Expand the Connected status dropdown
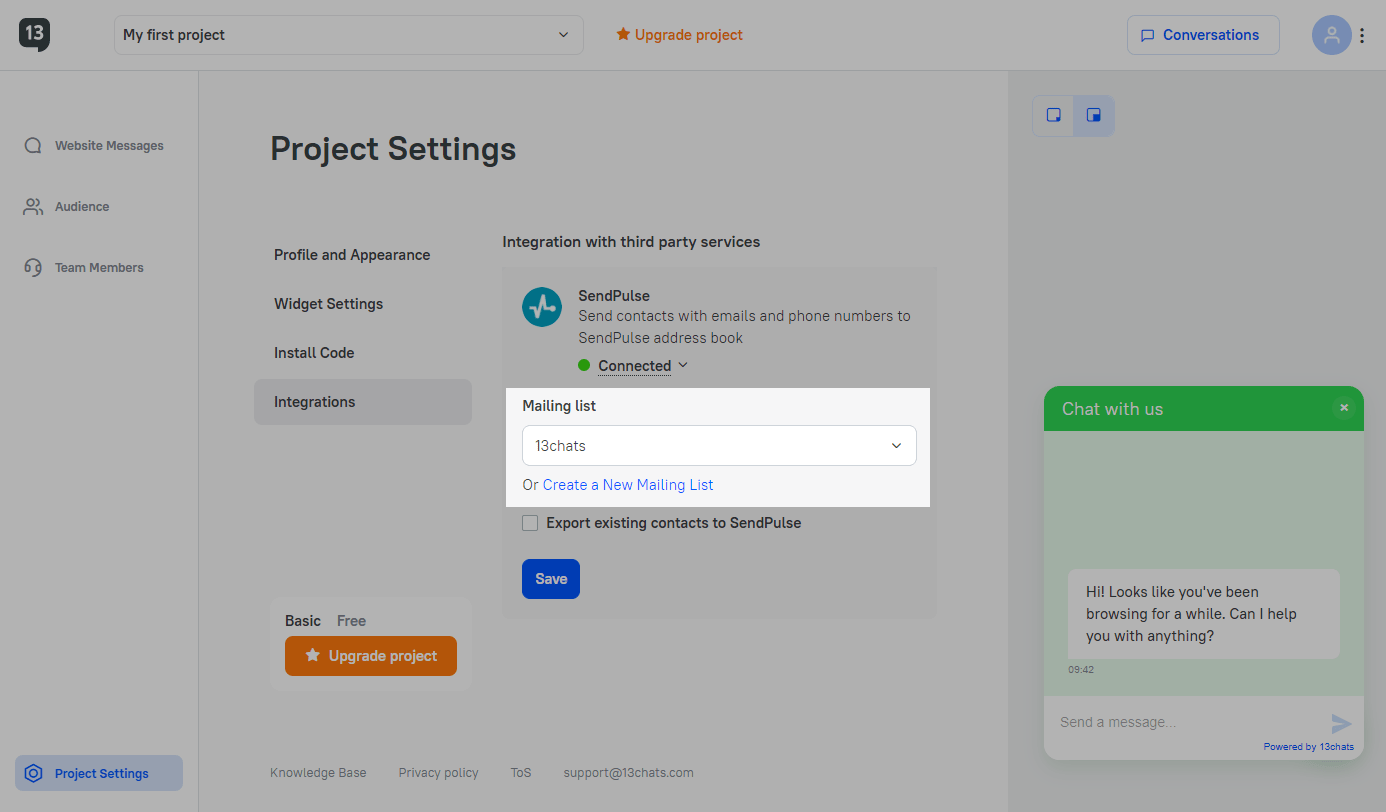 coord(643,366)
